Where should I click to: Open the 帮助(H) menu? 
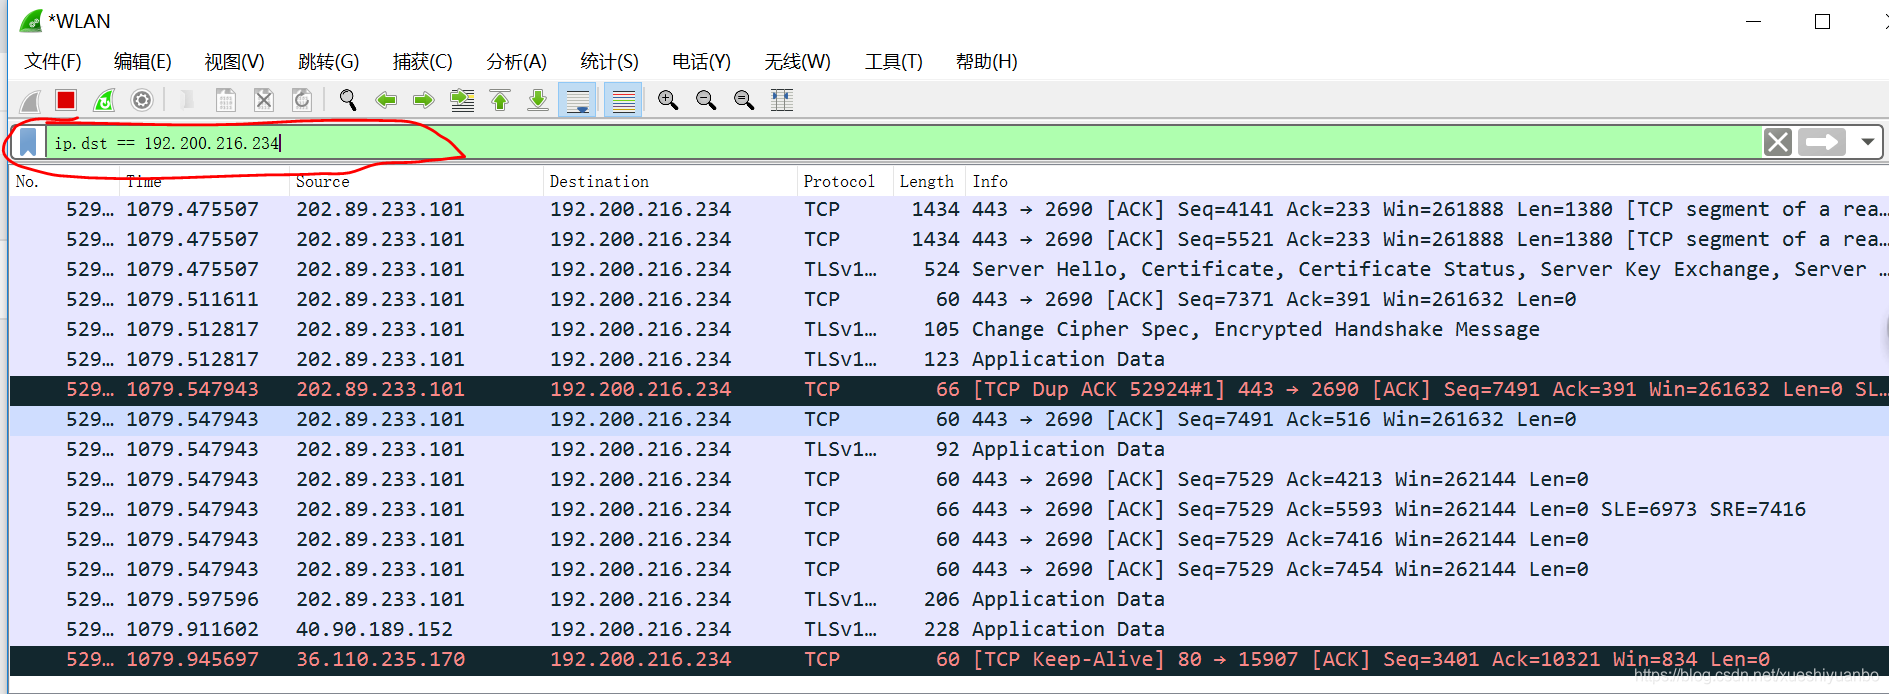click(986, 62)
